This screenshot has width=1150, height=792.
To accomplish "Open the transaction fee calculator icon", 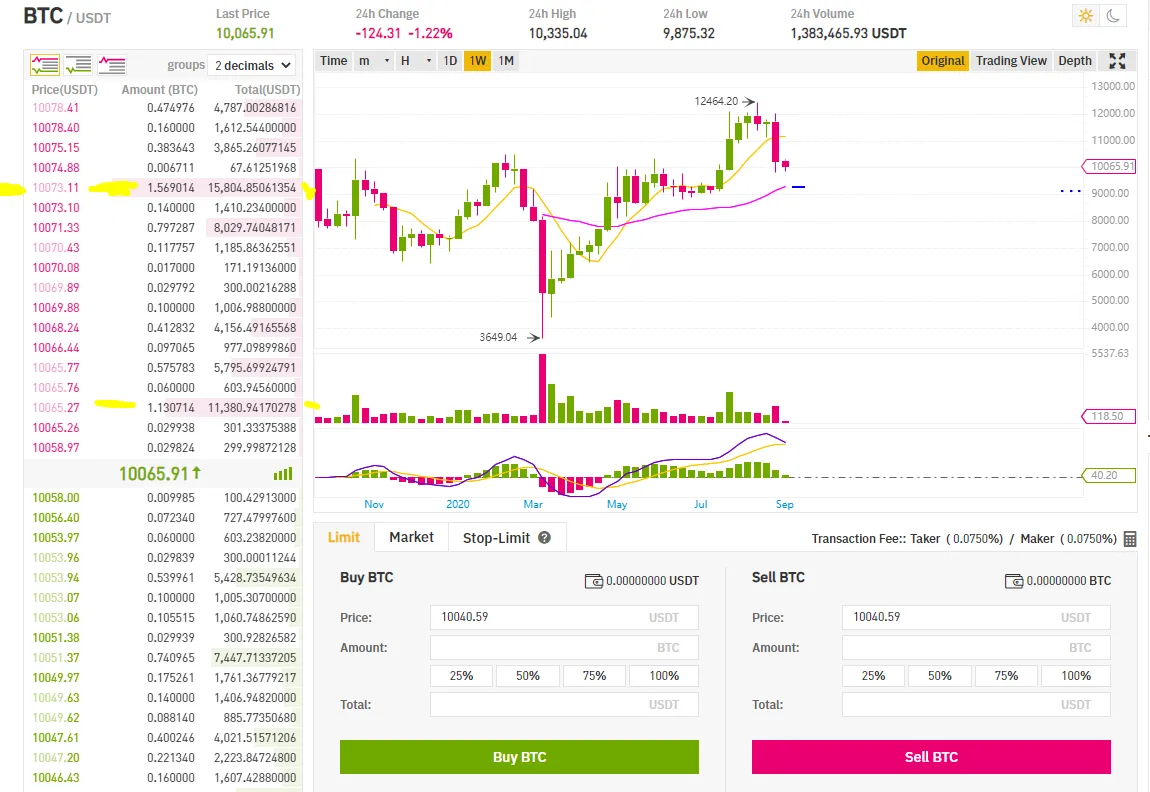I will pyautogui.click(x=1130, y=539).
